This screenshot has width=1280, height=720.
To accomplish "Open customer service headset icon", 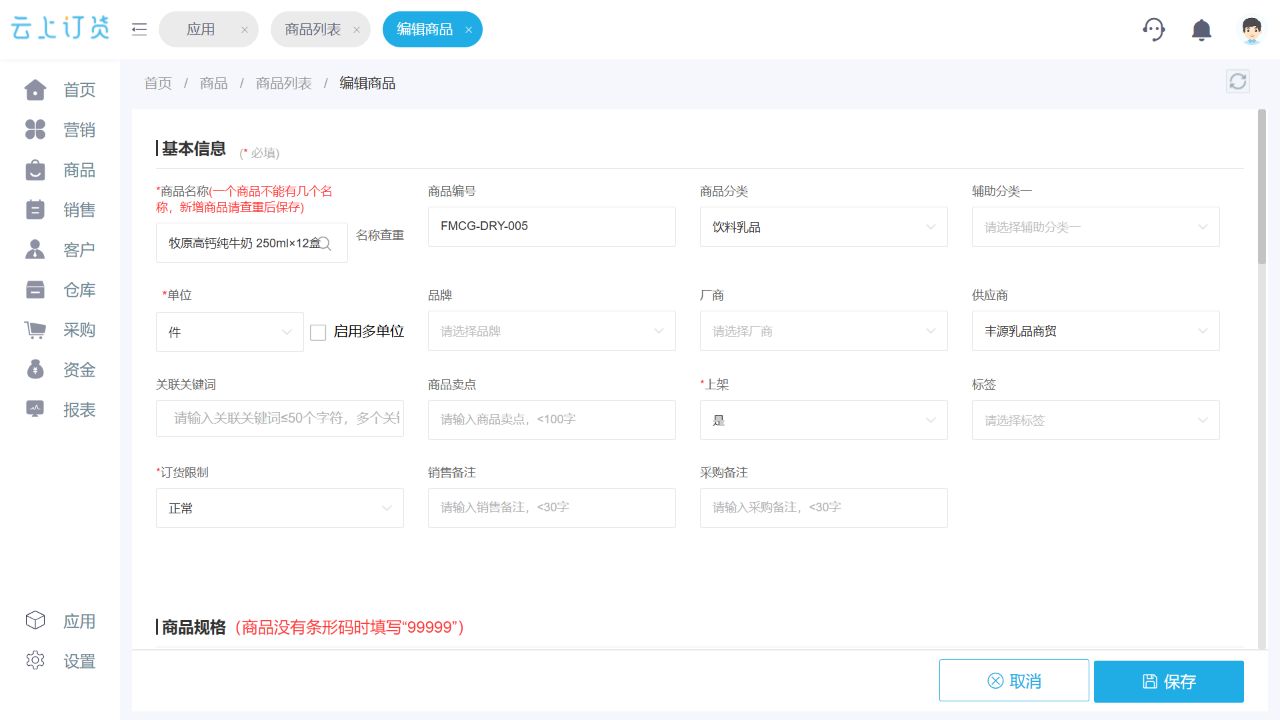I will (x=1154, y=29).
